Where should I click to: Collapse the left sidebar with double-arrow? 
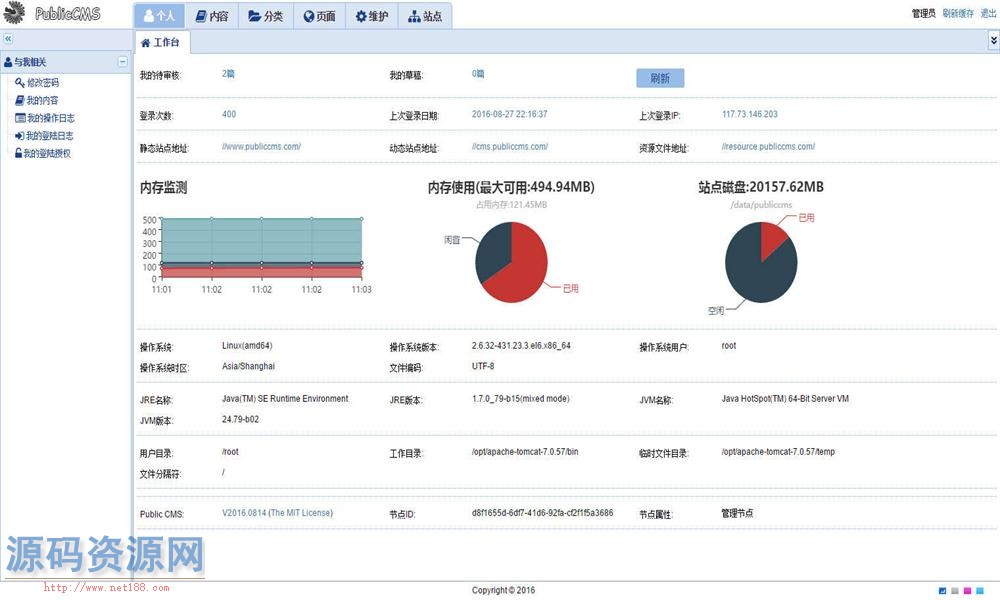(8, 38)
